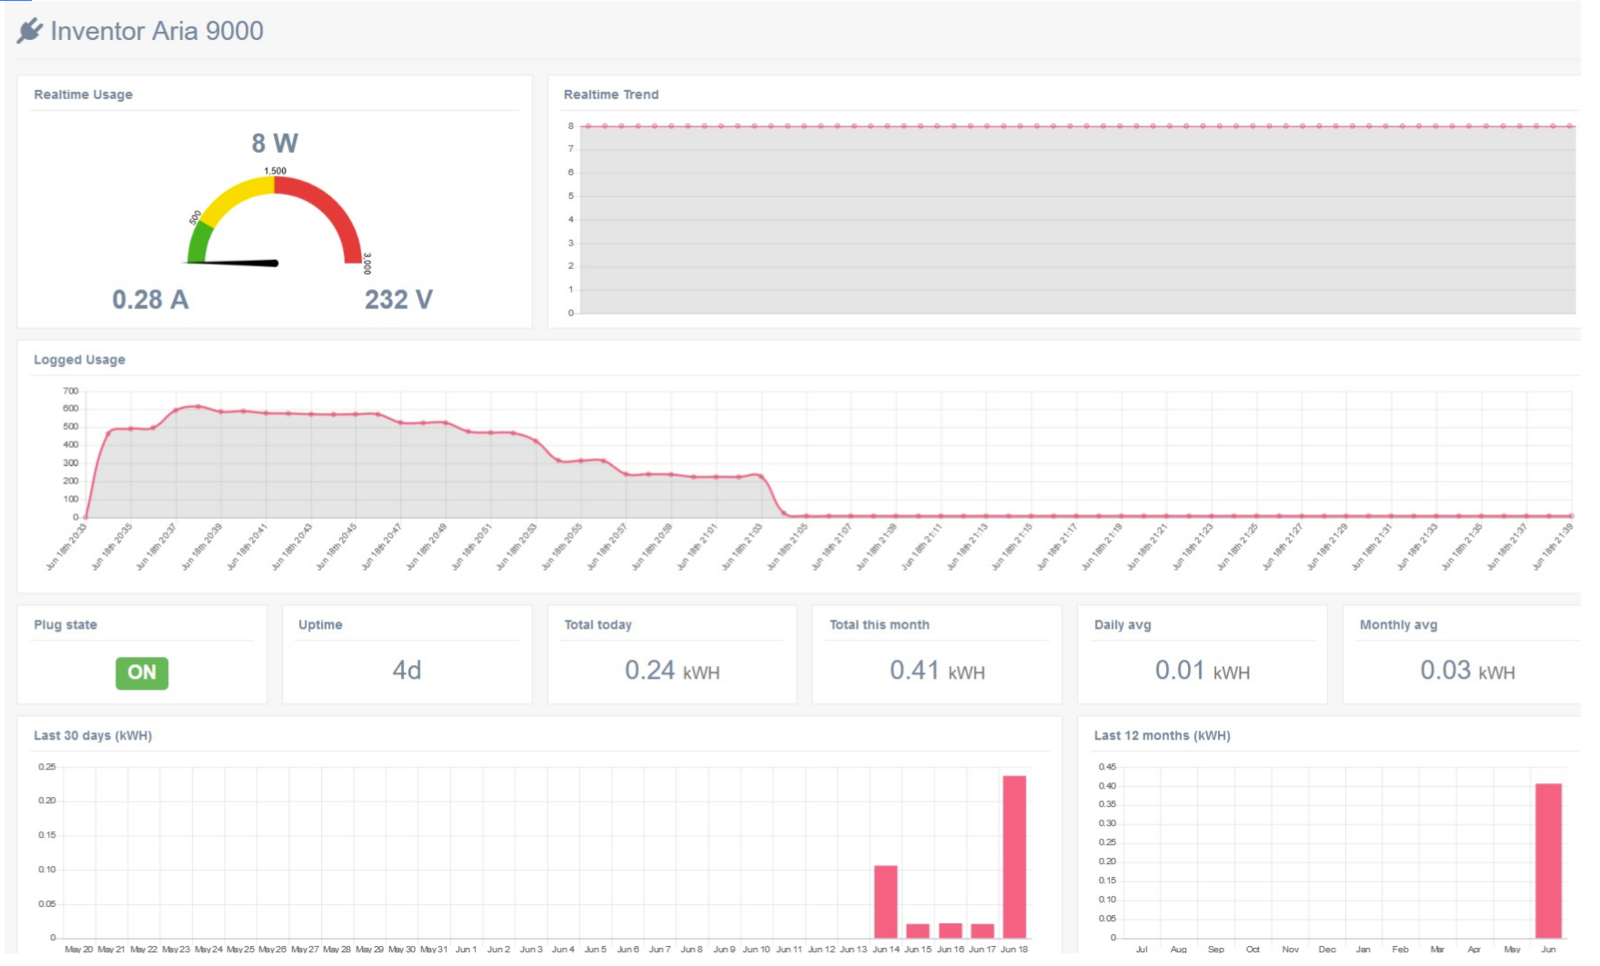
Task: Click the Monthly avg card label
Action: pos(1398,625)
